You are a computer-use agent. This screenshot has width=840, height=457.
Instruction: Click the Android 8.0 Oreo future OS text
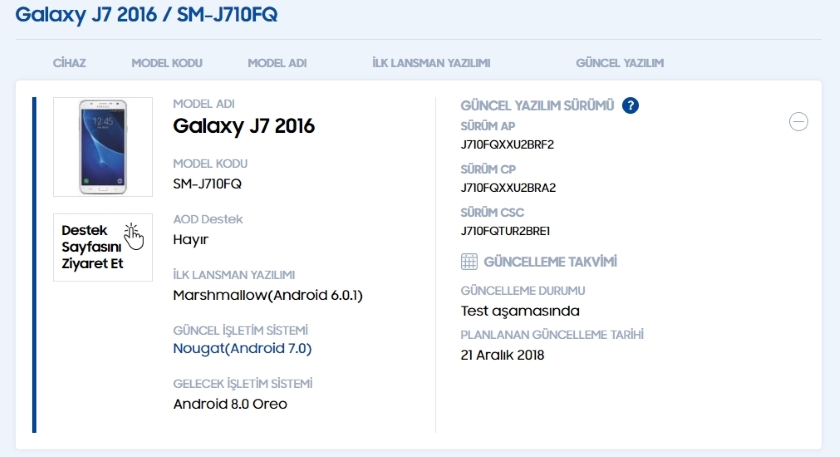[230, 404]
